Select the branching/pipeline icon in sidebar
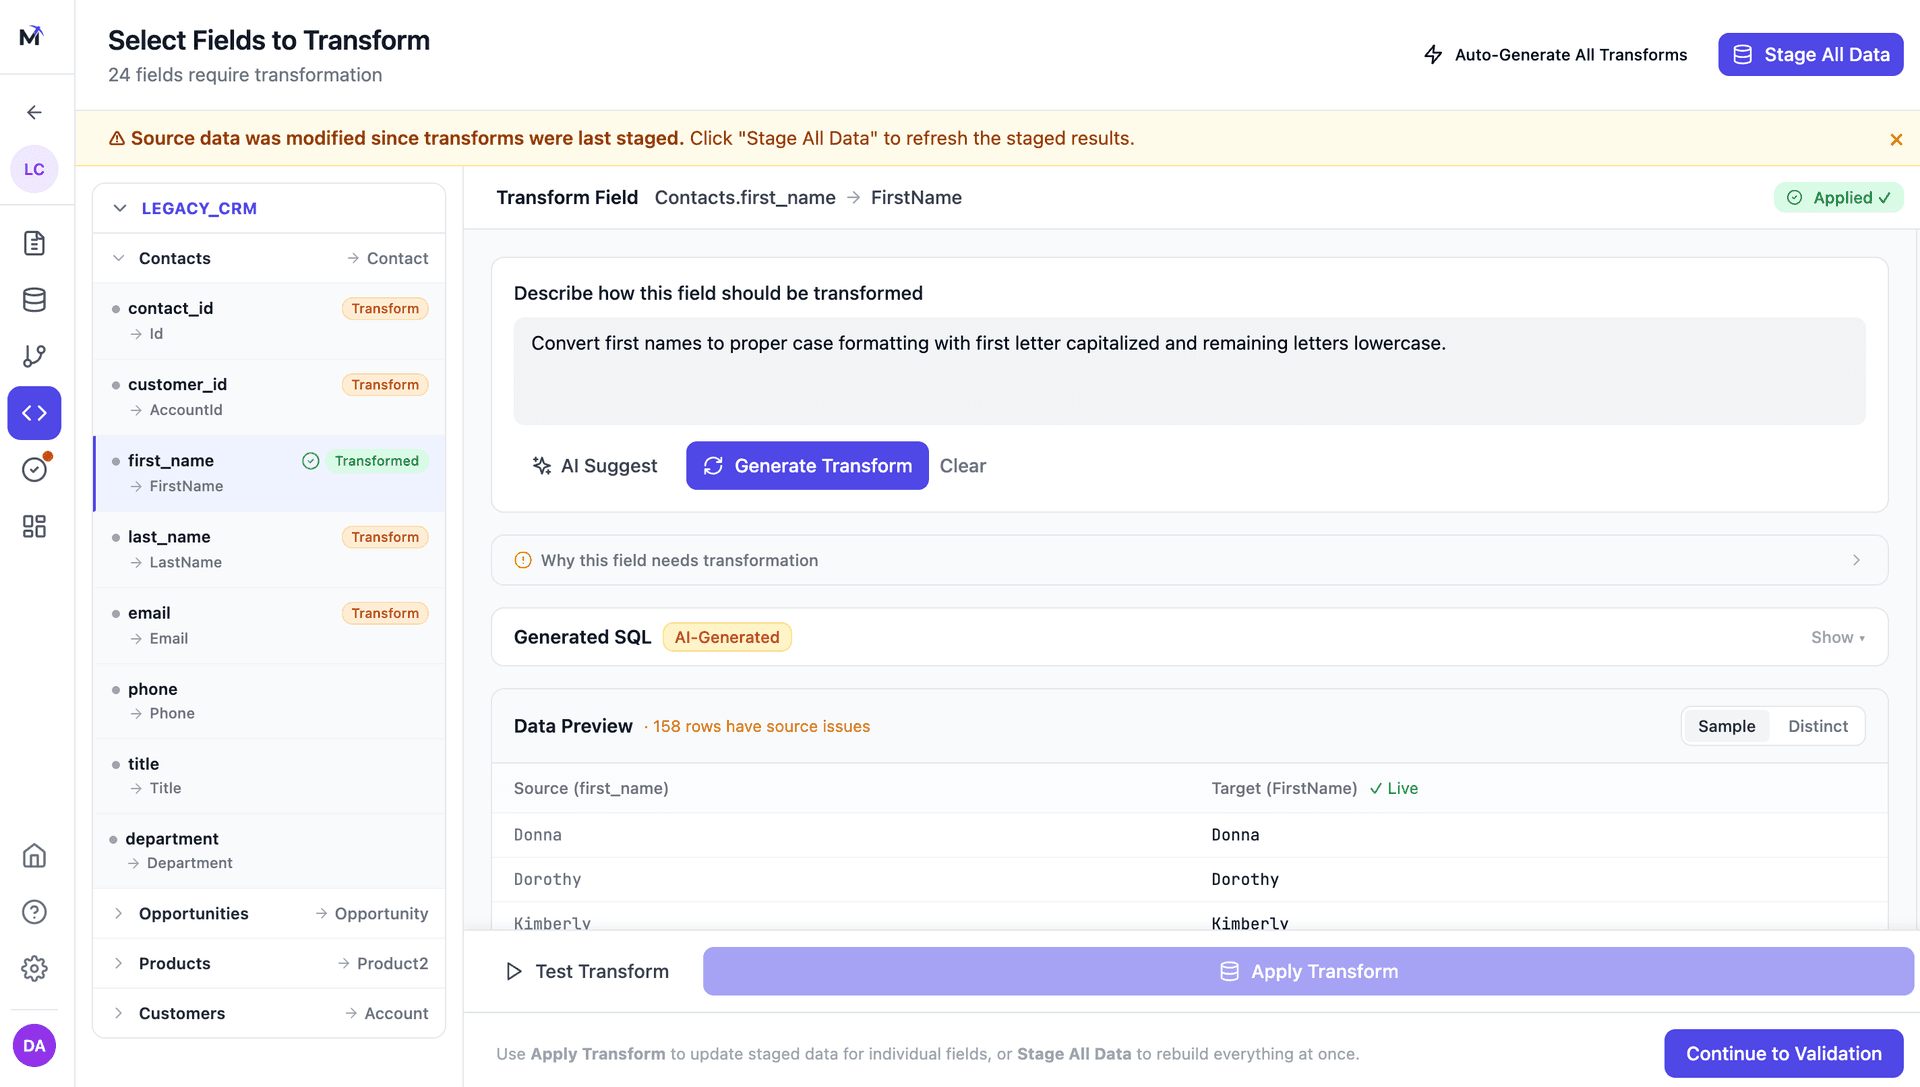This screenshot has height=1087, width=1920. coord(34,356)
